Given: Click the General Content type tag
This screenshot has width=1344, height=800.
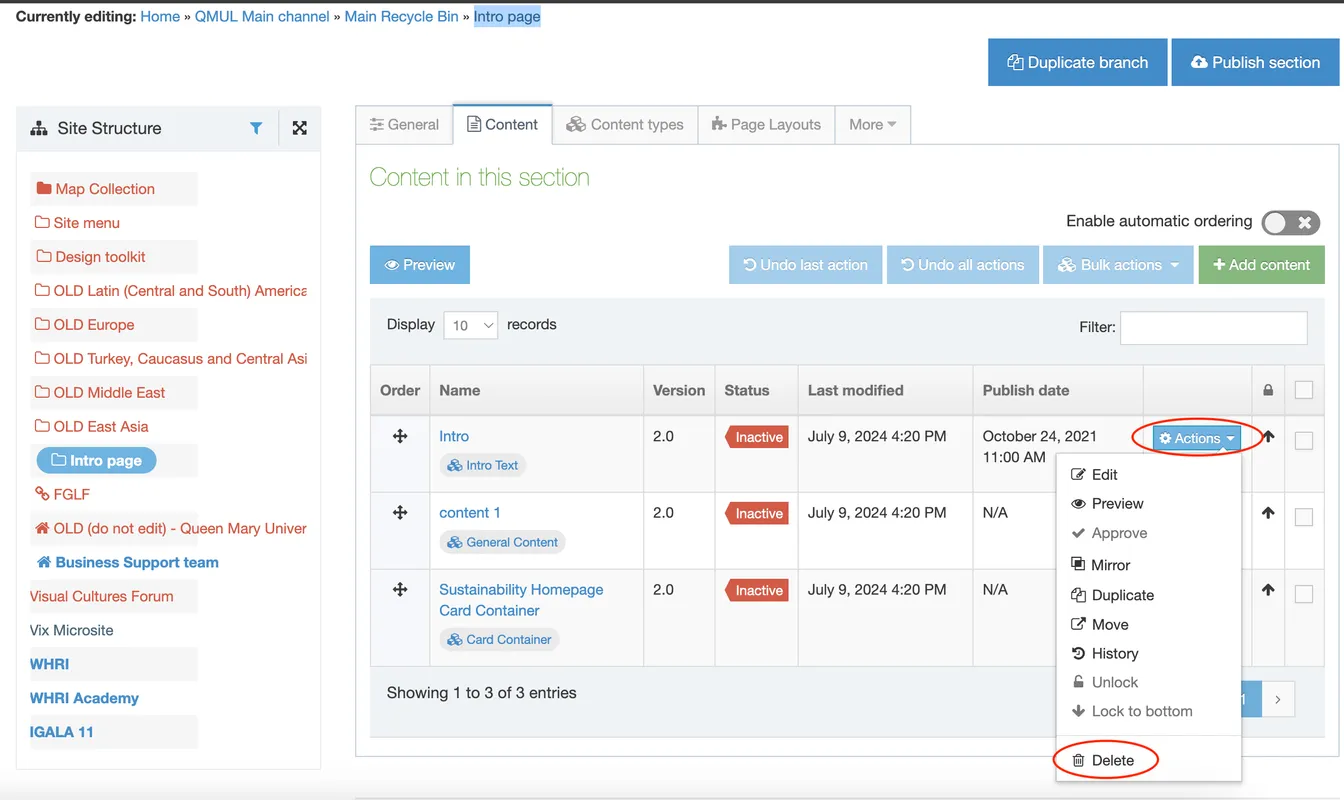Looking at the screenshot, I should tap(502, 542).
